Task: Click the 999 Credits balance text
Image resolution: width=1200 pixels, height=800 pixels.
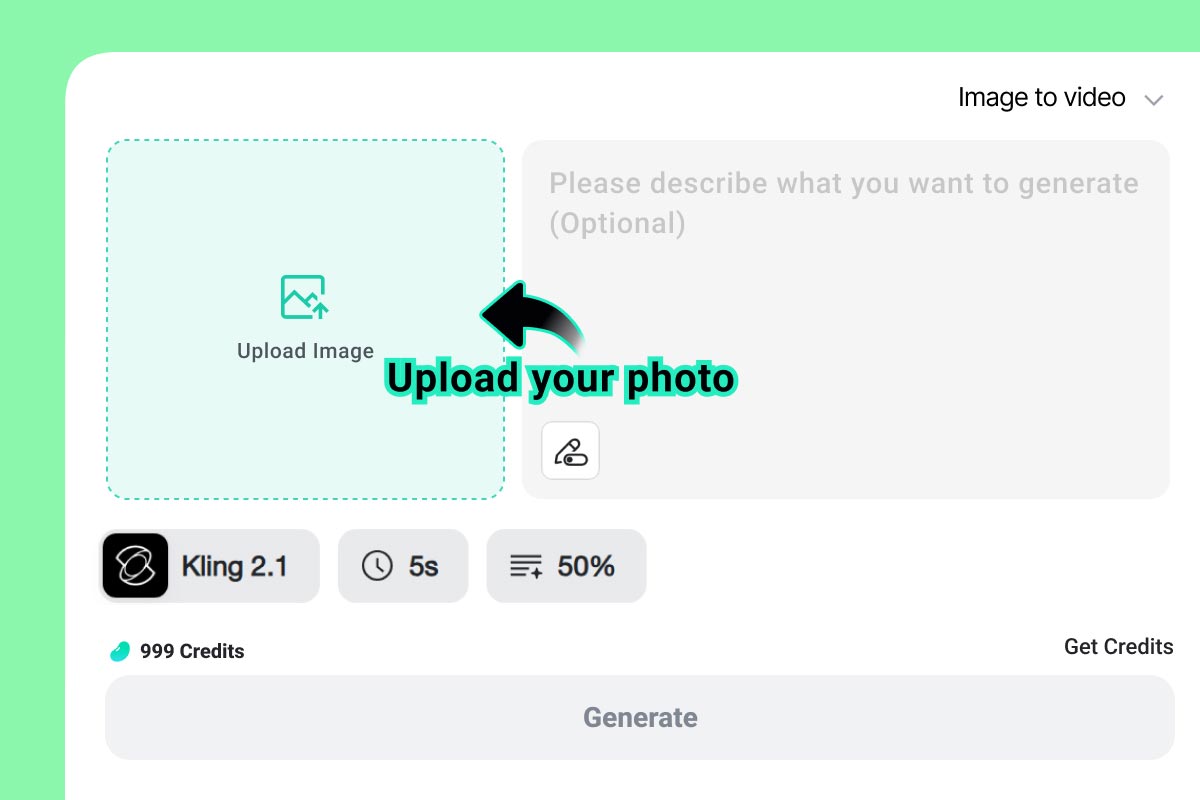Action: tap(192, 652)
